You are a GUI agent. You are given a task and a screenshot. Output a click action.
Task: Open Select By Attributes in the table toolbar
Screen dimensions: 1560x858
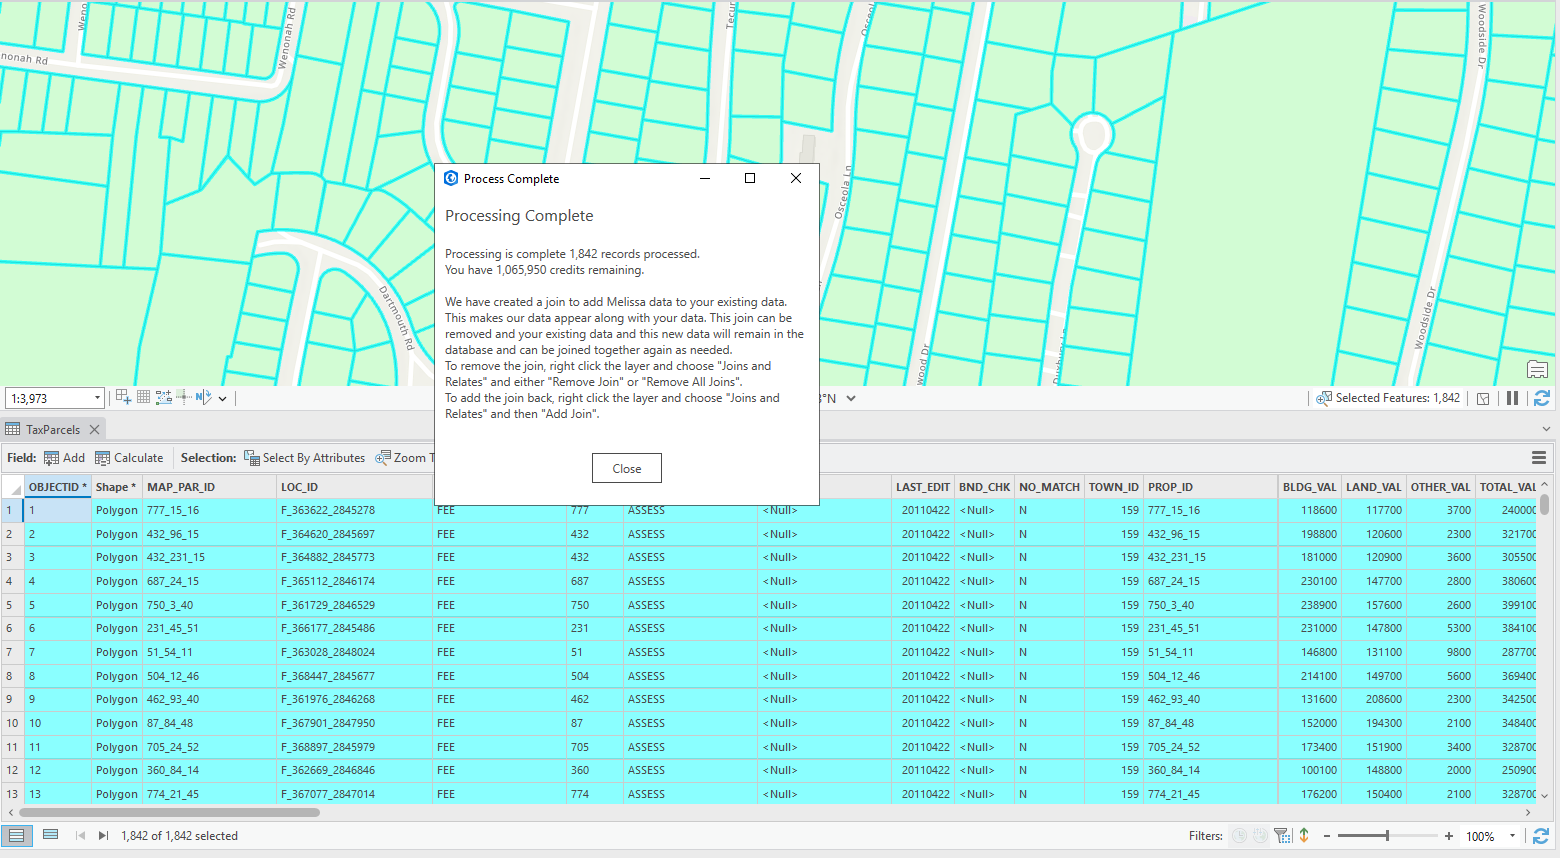(305, 457)
